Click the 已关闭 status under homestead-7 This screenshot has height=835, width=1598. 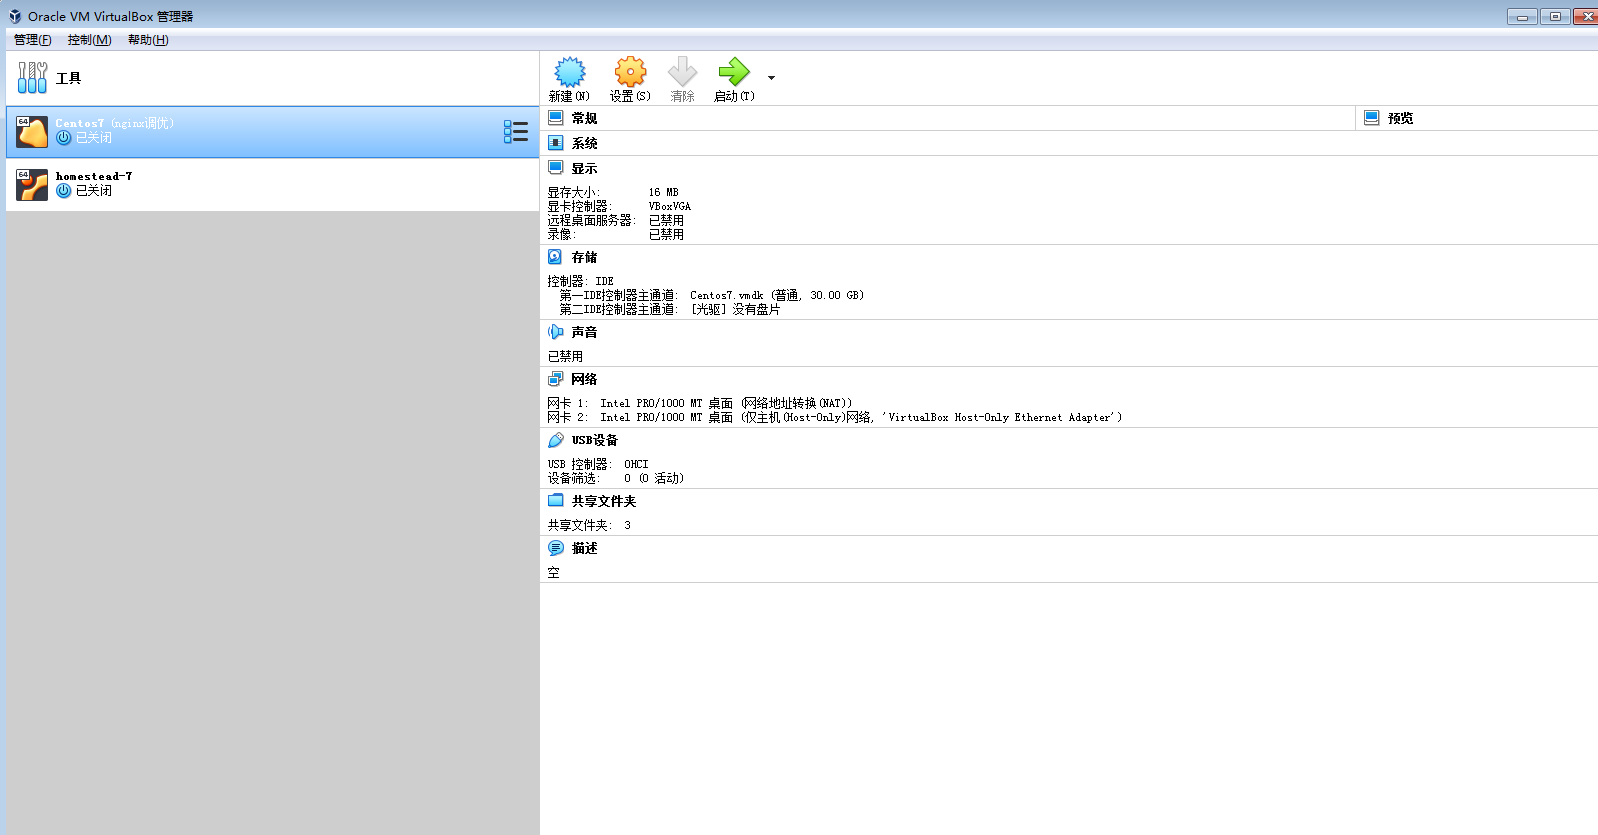click(x=94, y=190)
